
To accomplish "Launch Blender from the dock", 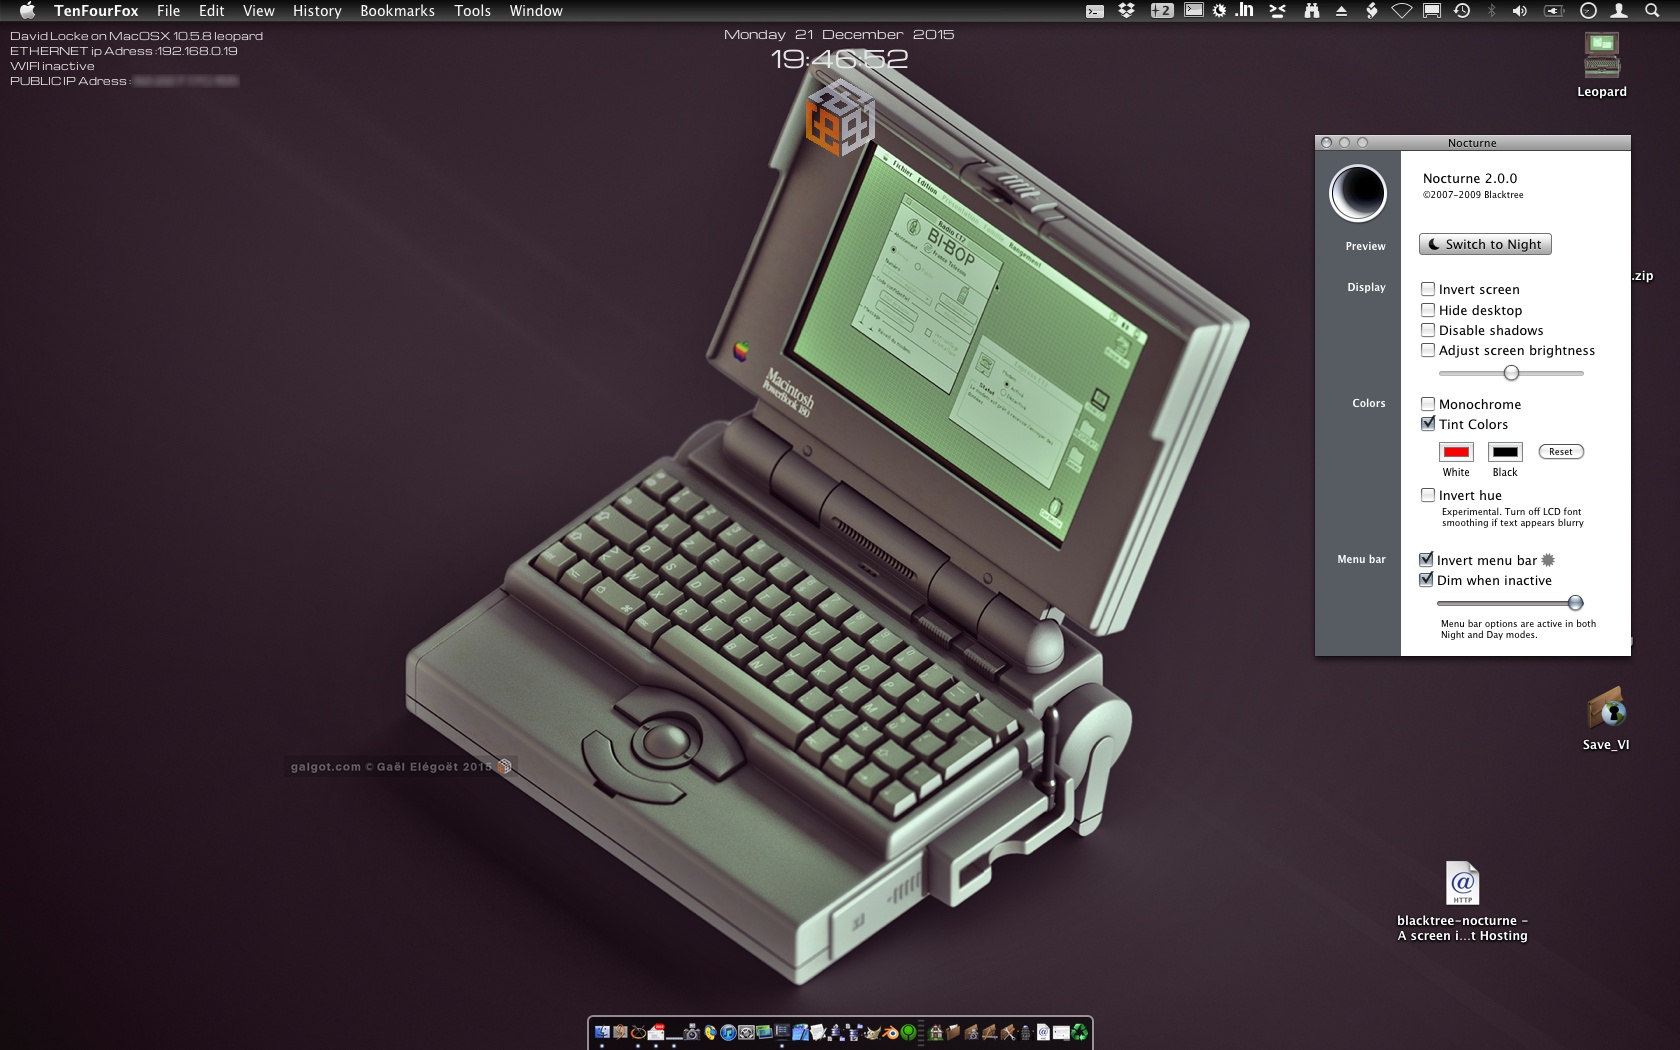I will pyautogui.click(x=891, y=1032).
